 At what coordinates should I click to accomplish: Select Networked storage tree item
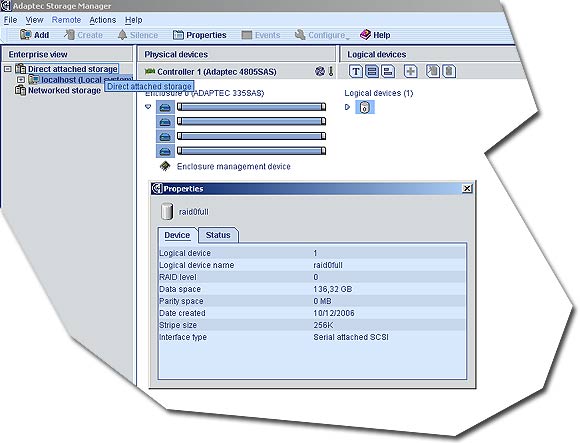(64, 90)
